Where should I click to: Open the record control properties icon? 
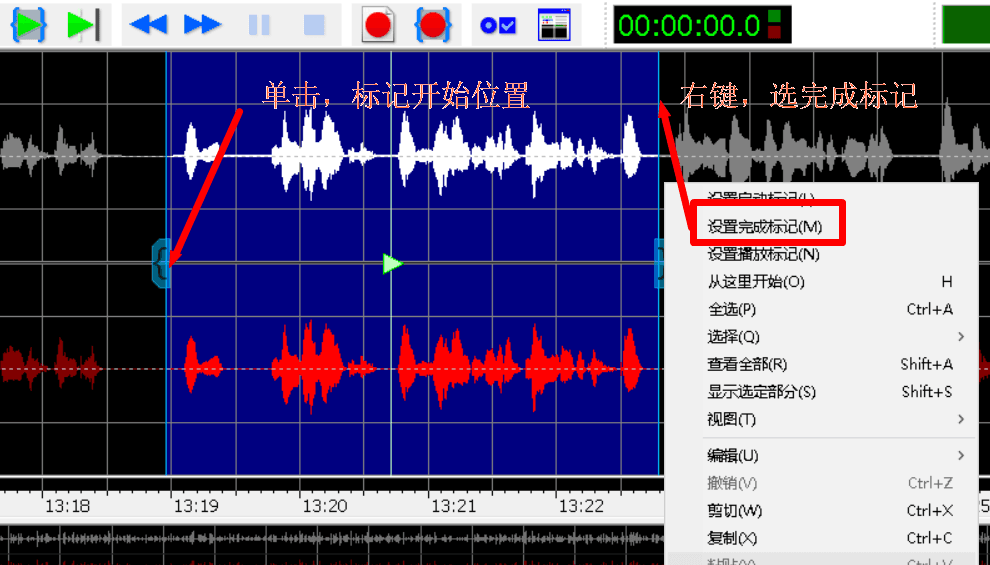coord(498,25)
